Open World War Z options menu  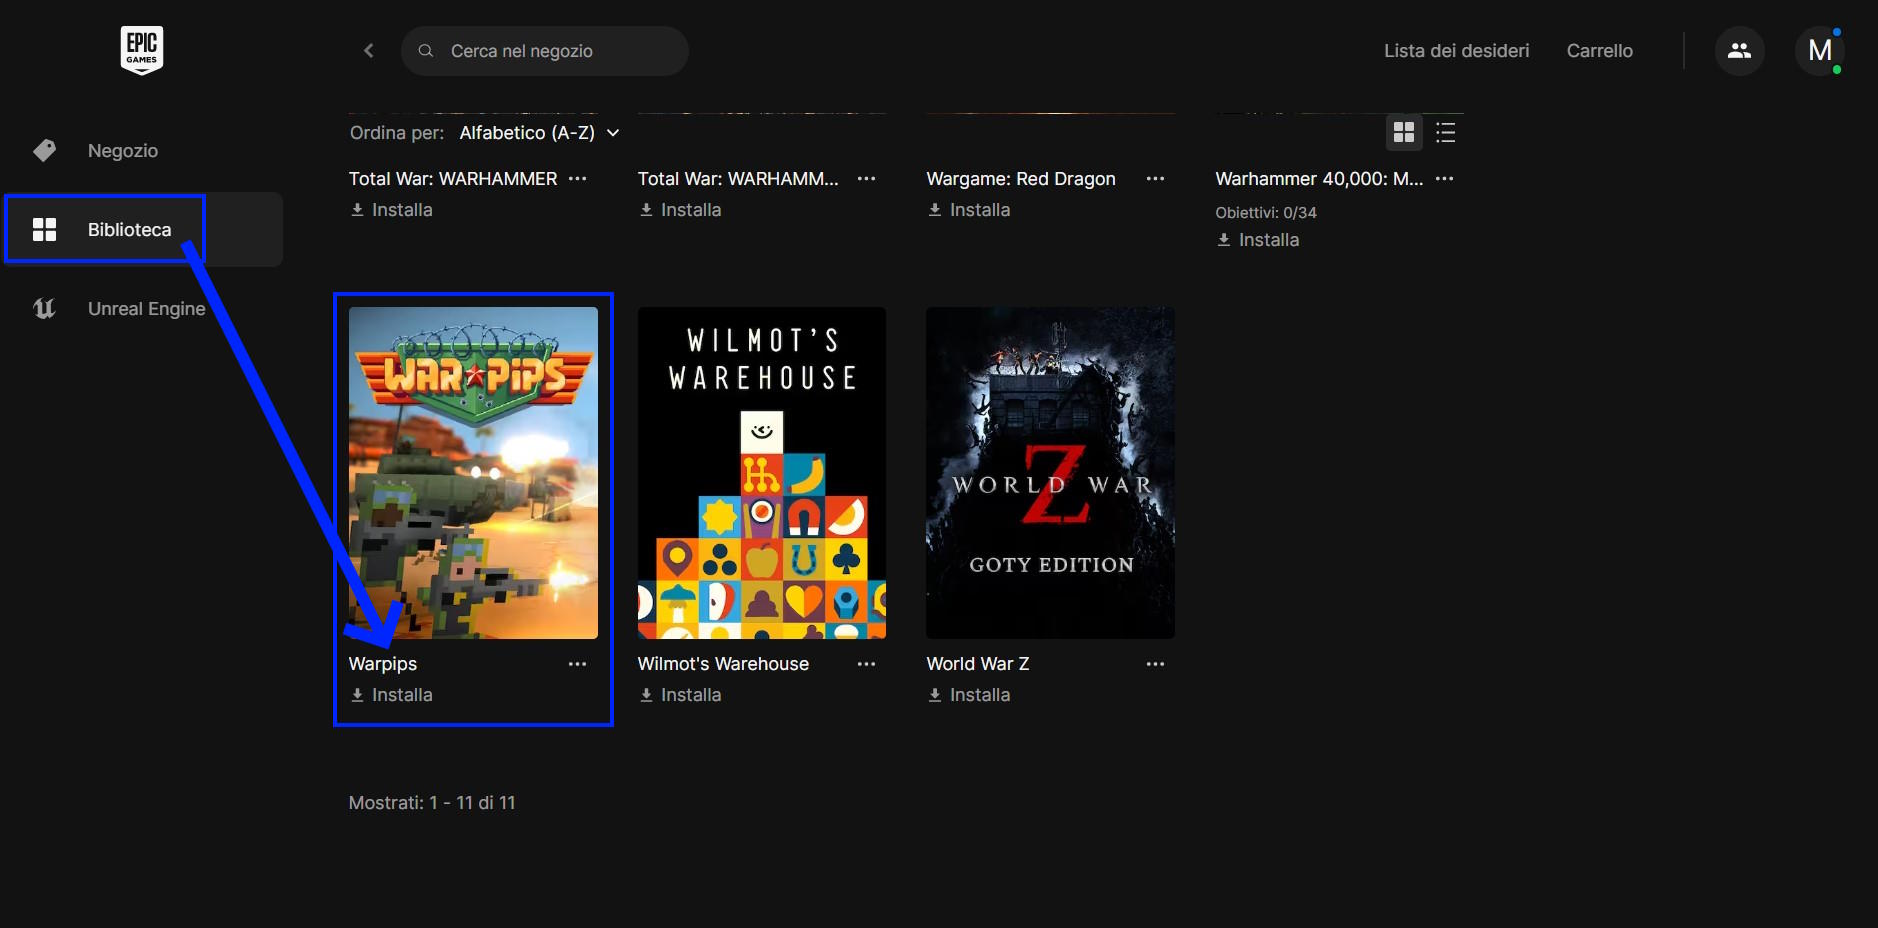pyautogui.click(x=1155, y=664)
